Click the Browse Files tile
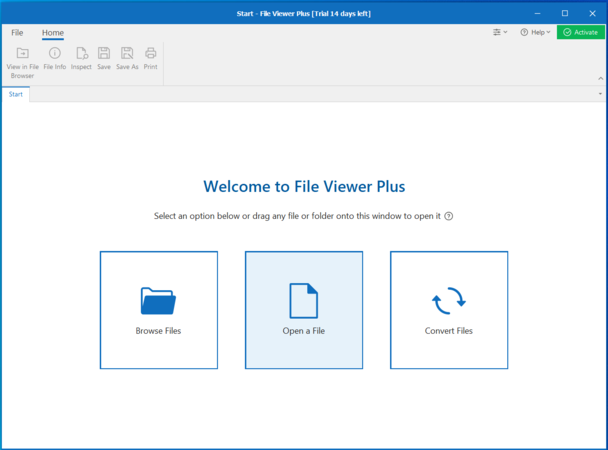608x450 pixels. click(x=159, y=310)
